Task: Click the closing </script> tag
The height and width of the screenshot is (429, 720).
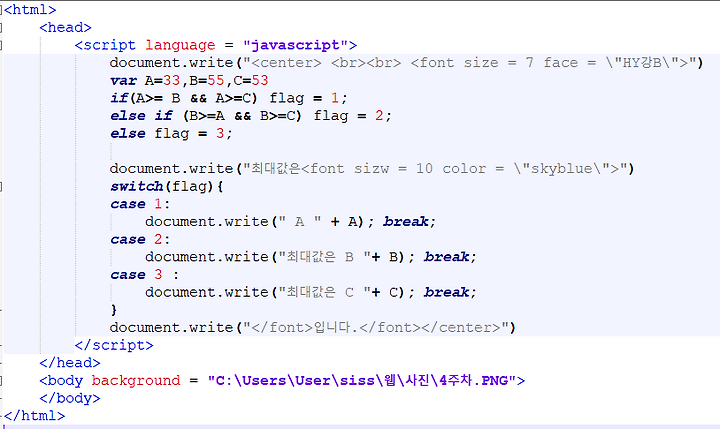Action: click(x=114, y=345)
